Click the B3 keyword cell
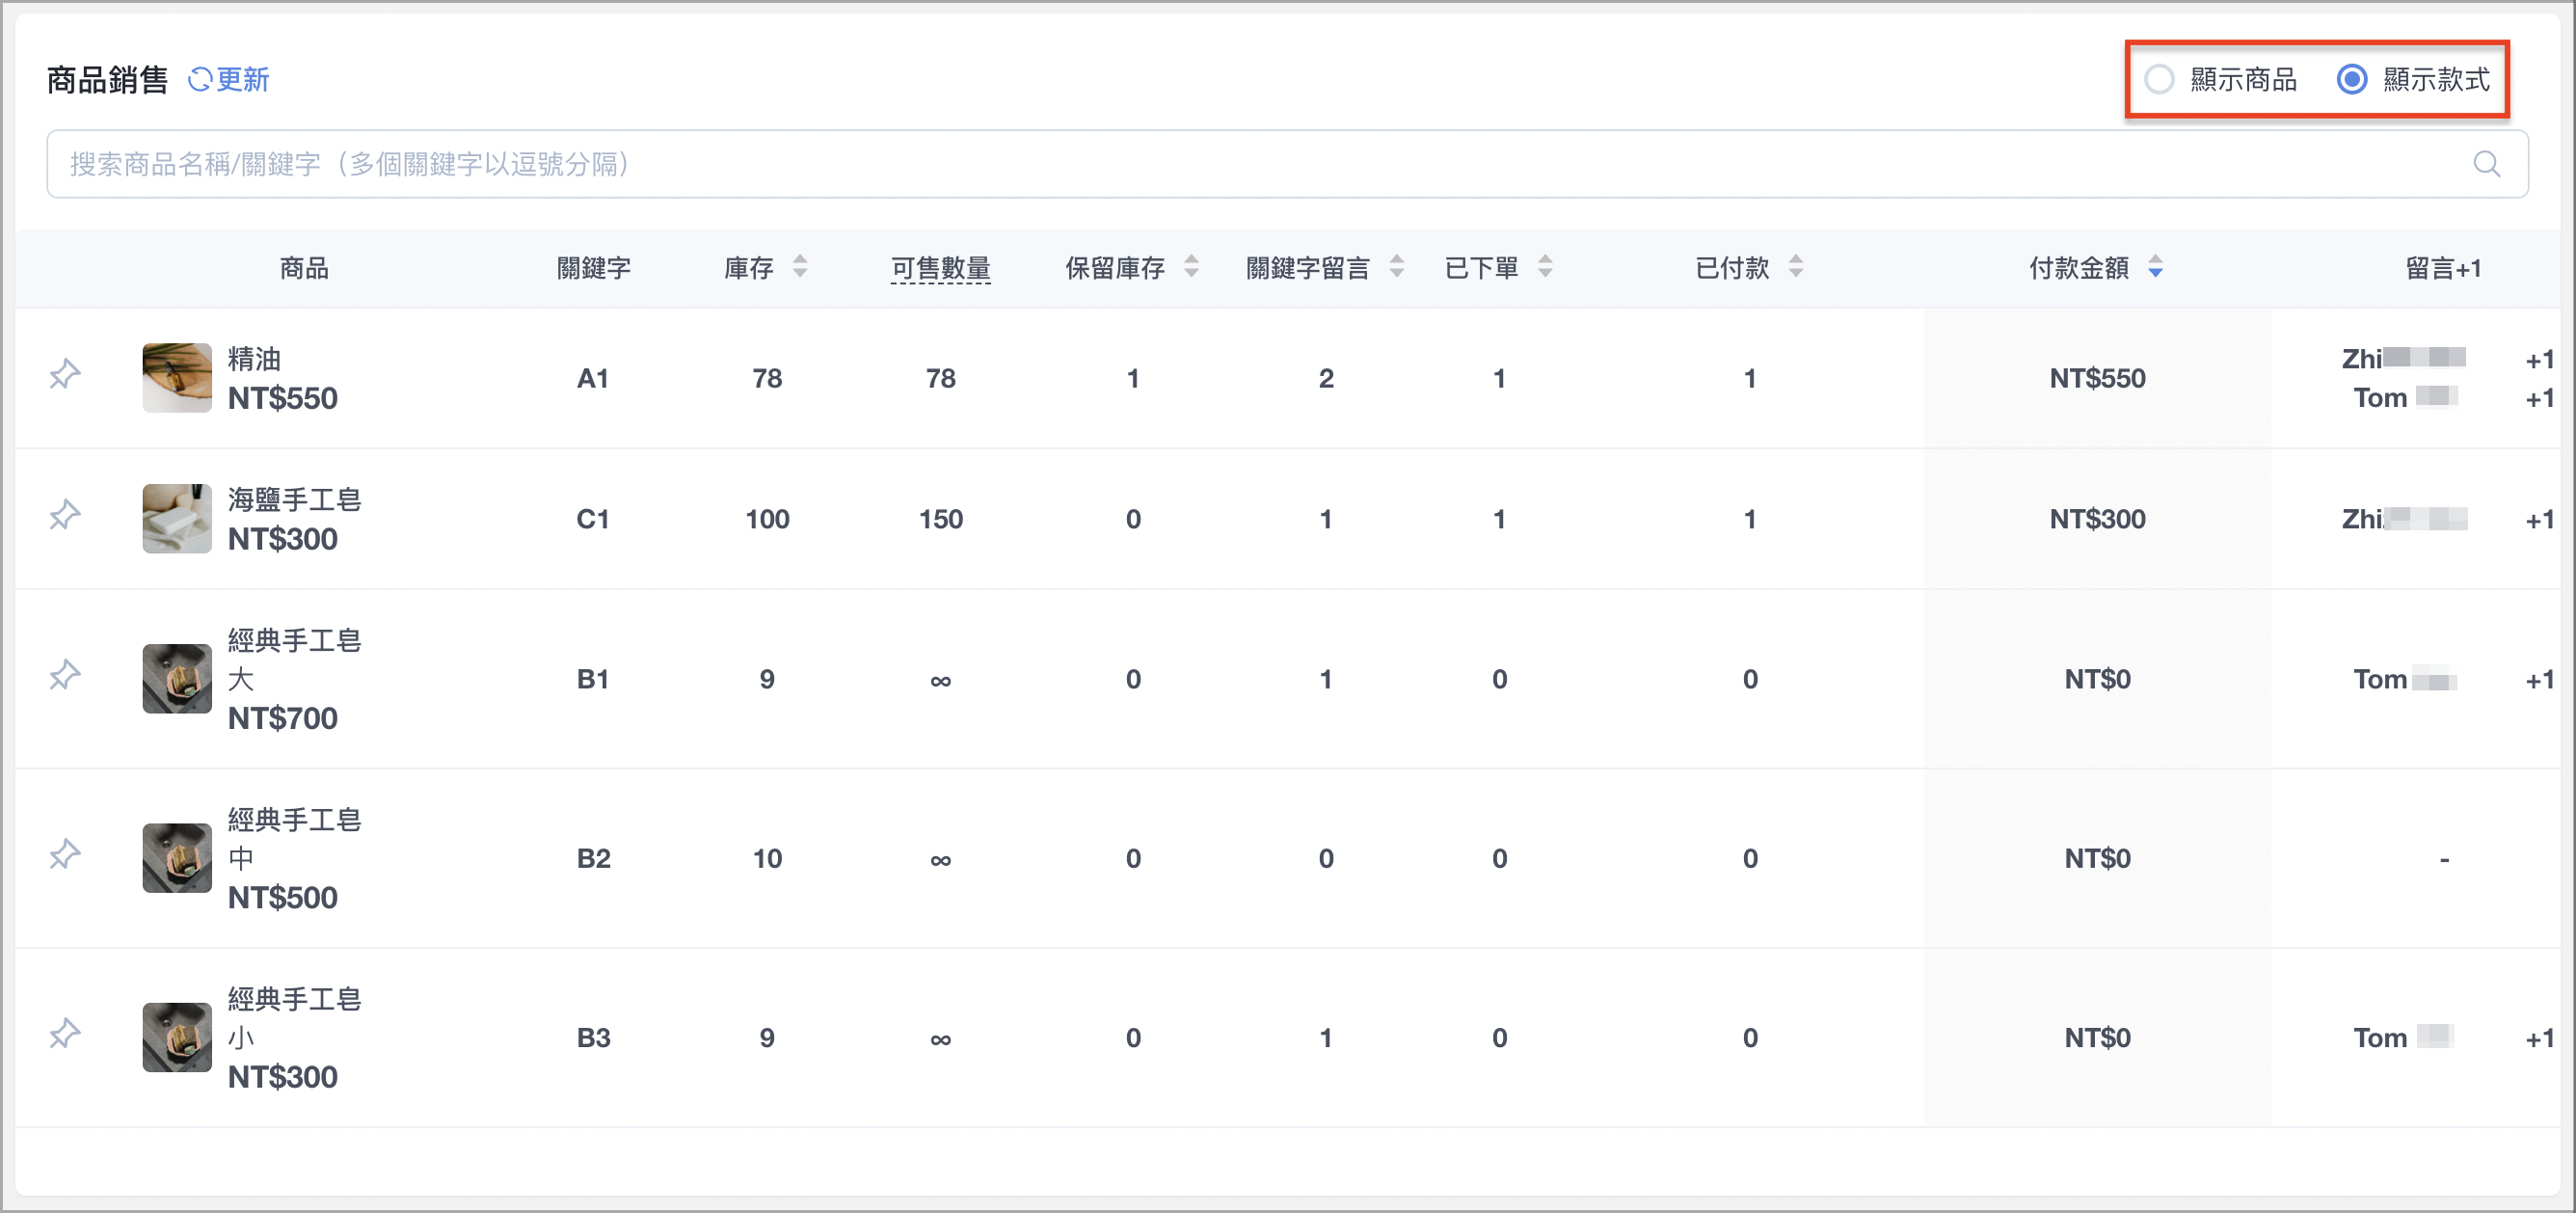The height and width of the screenshot is (1213, 2576). pos(593,1037)
